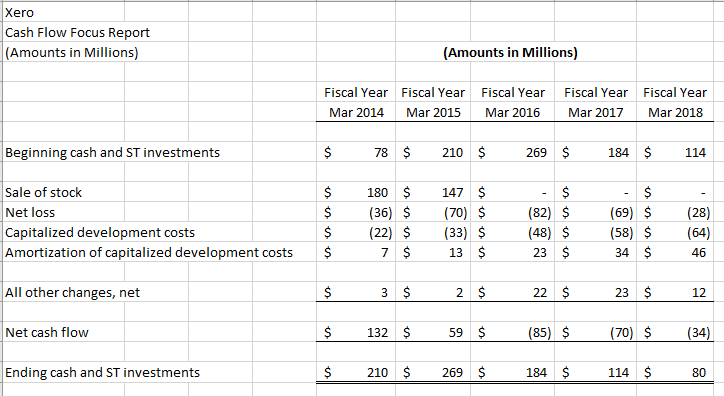The height and width of the screenshot is (396, 724).
Task: Select the 'Net cash flow' row label
Action: (x=47, y=332)
